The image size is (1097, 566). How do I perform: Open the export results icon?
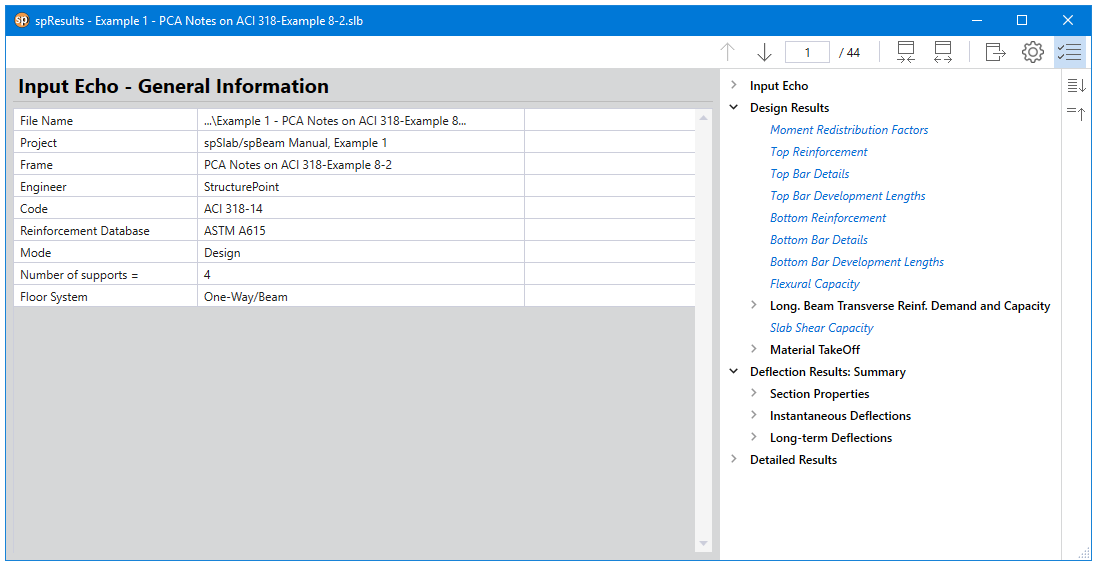(996, 52)
